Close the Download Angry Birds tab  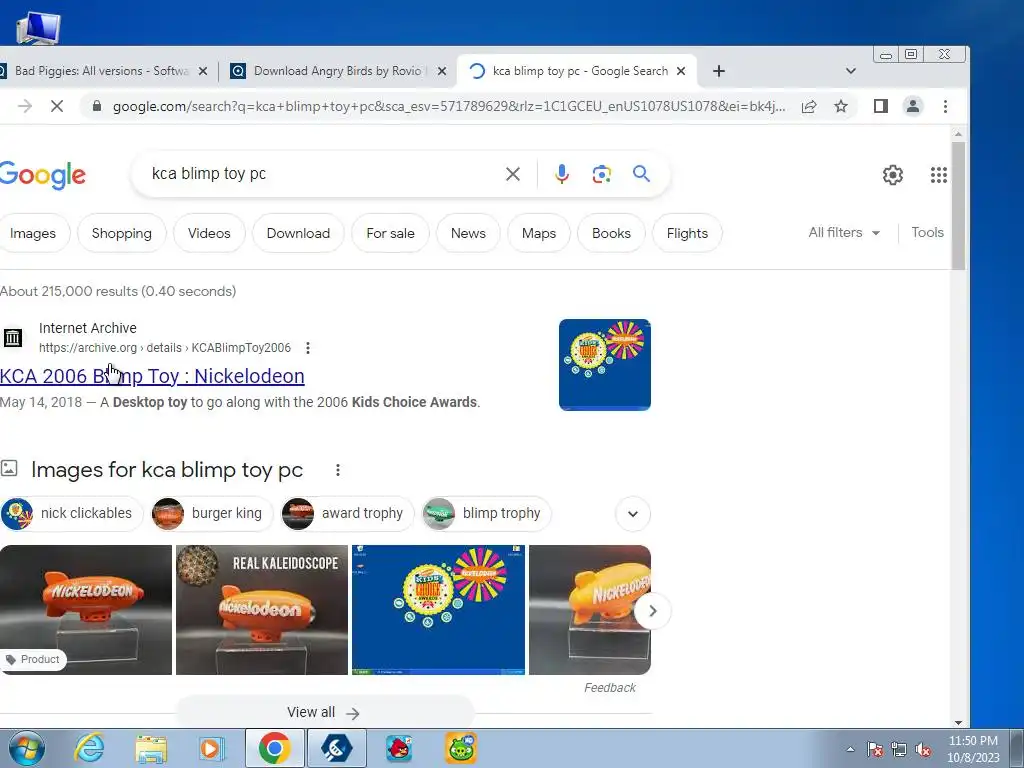click(442, 71)
